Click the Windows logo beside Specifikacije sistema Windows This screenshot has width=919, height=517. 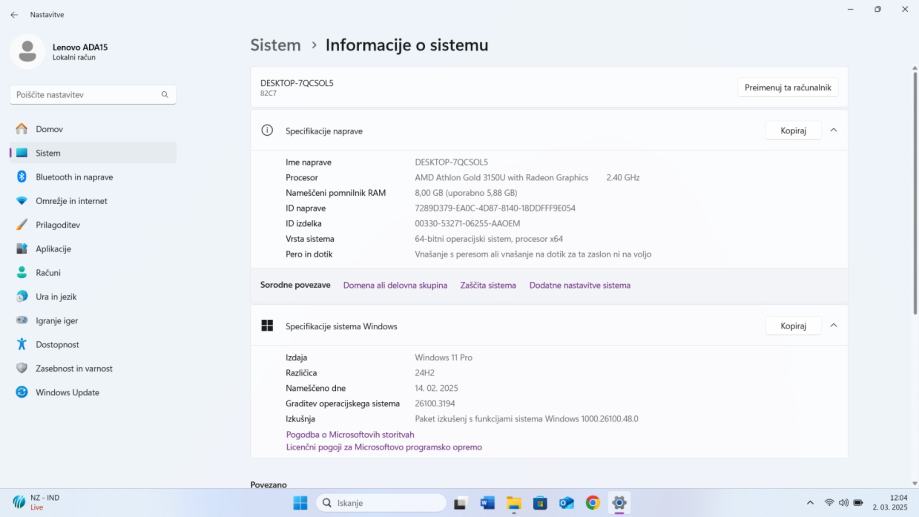coord(267,326)
